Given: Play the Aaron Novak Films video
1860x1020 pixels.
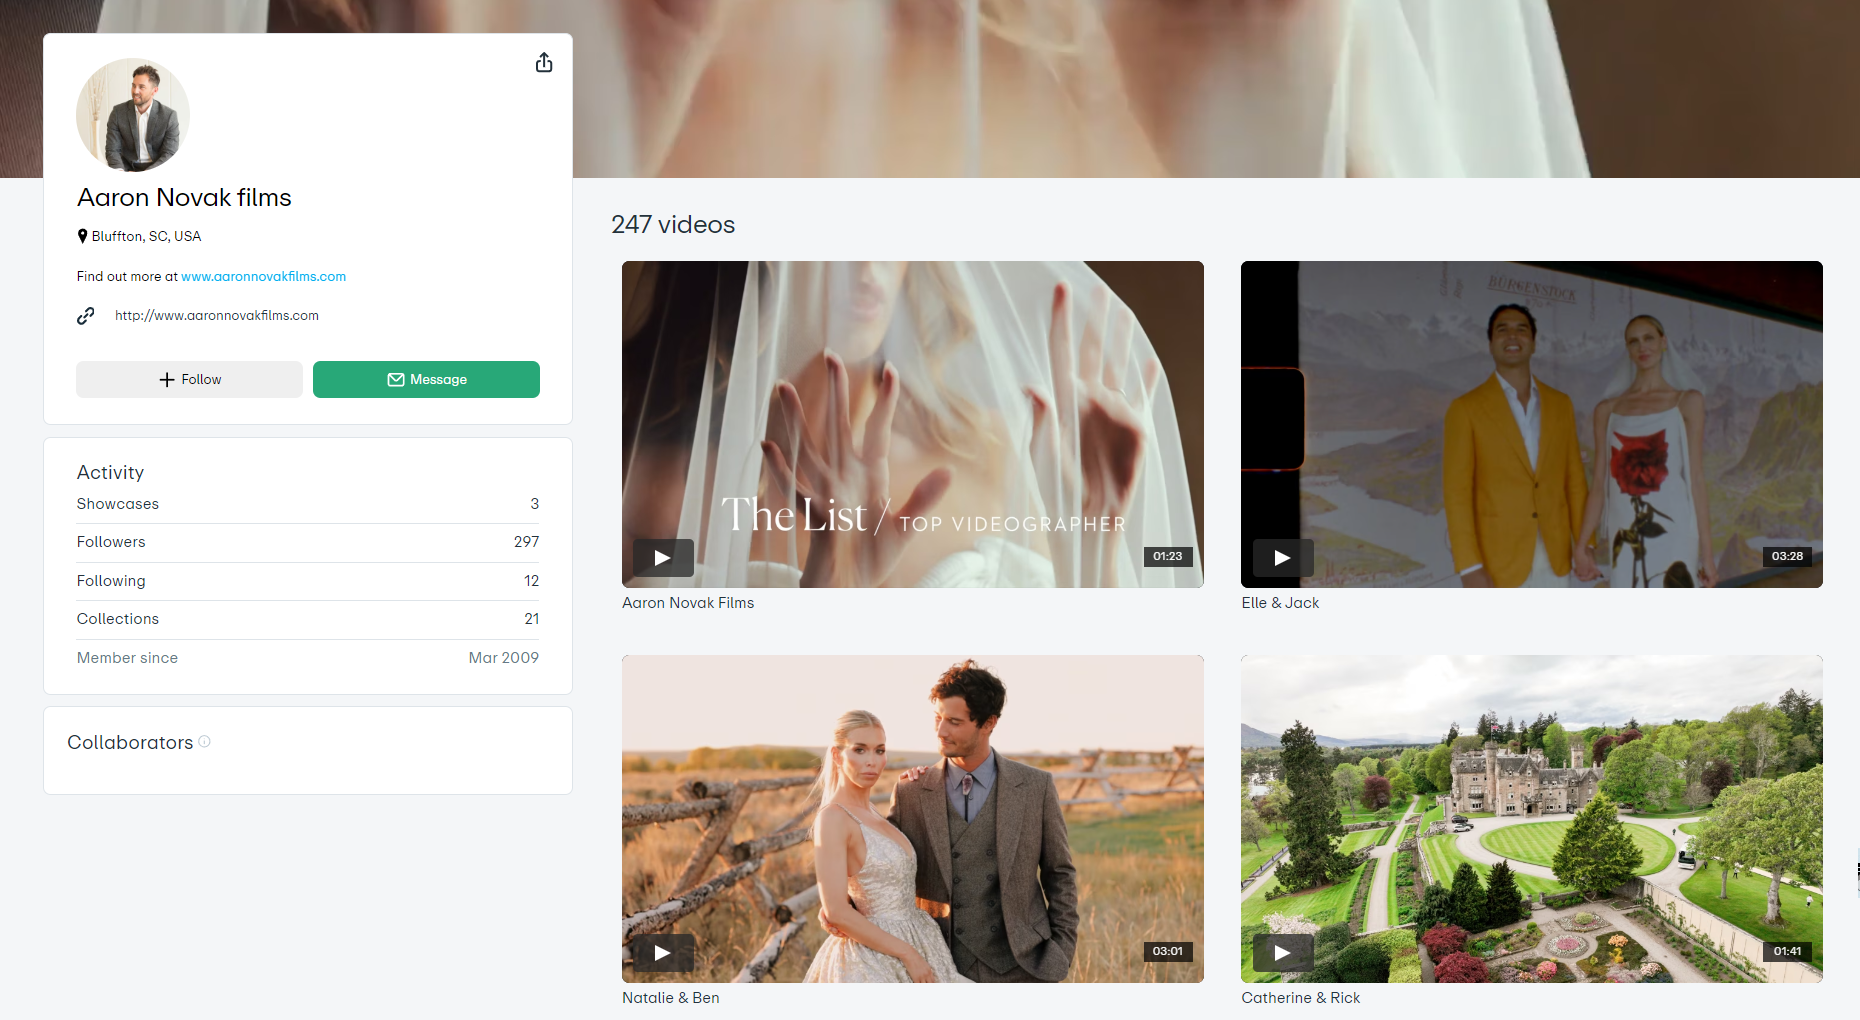Looking at the screenshot, I should pyautogui.click(x=662, y=557).
